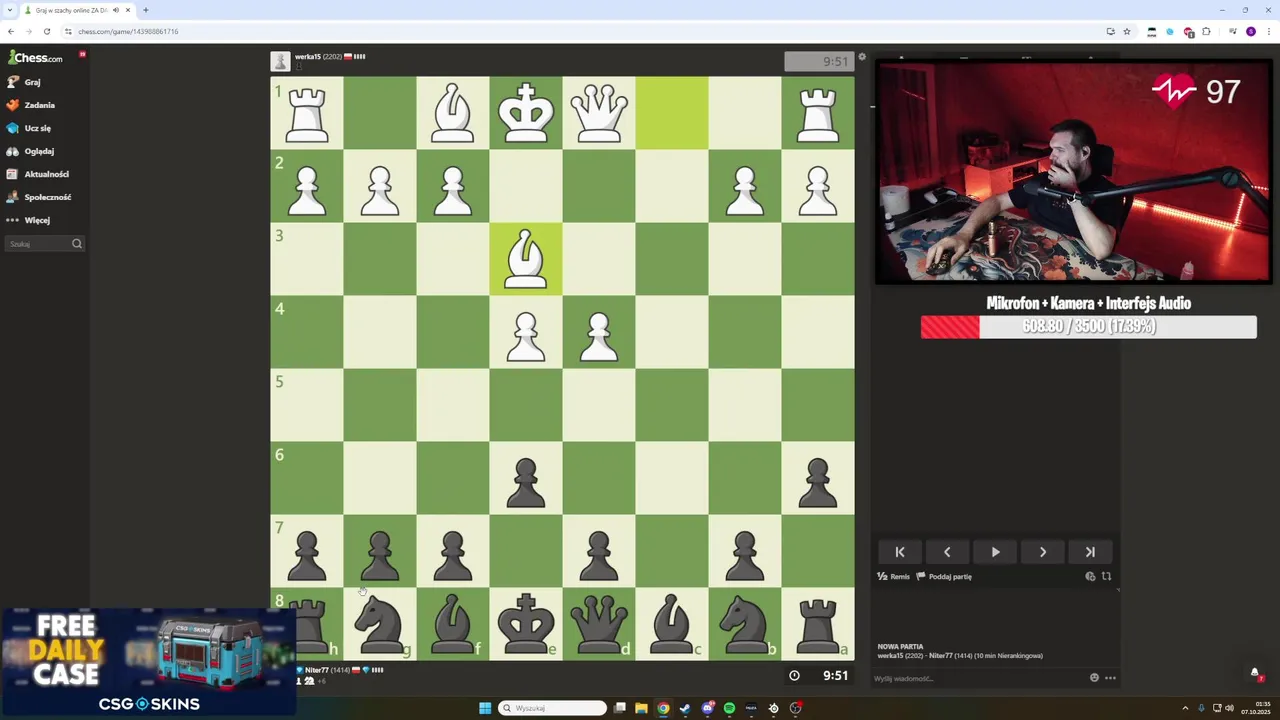Open the Windows Start menu

[x=485, y=708]
